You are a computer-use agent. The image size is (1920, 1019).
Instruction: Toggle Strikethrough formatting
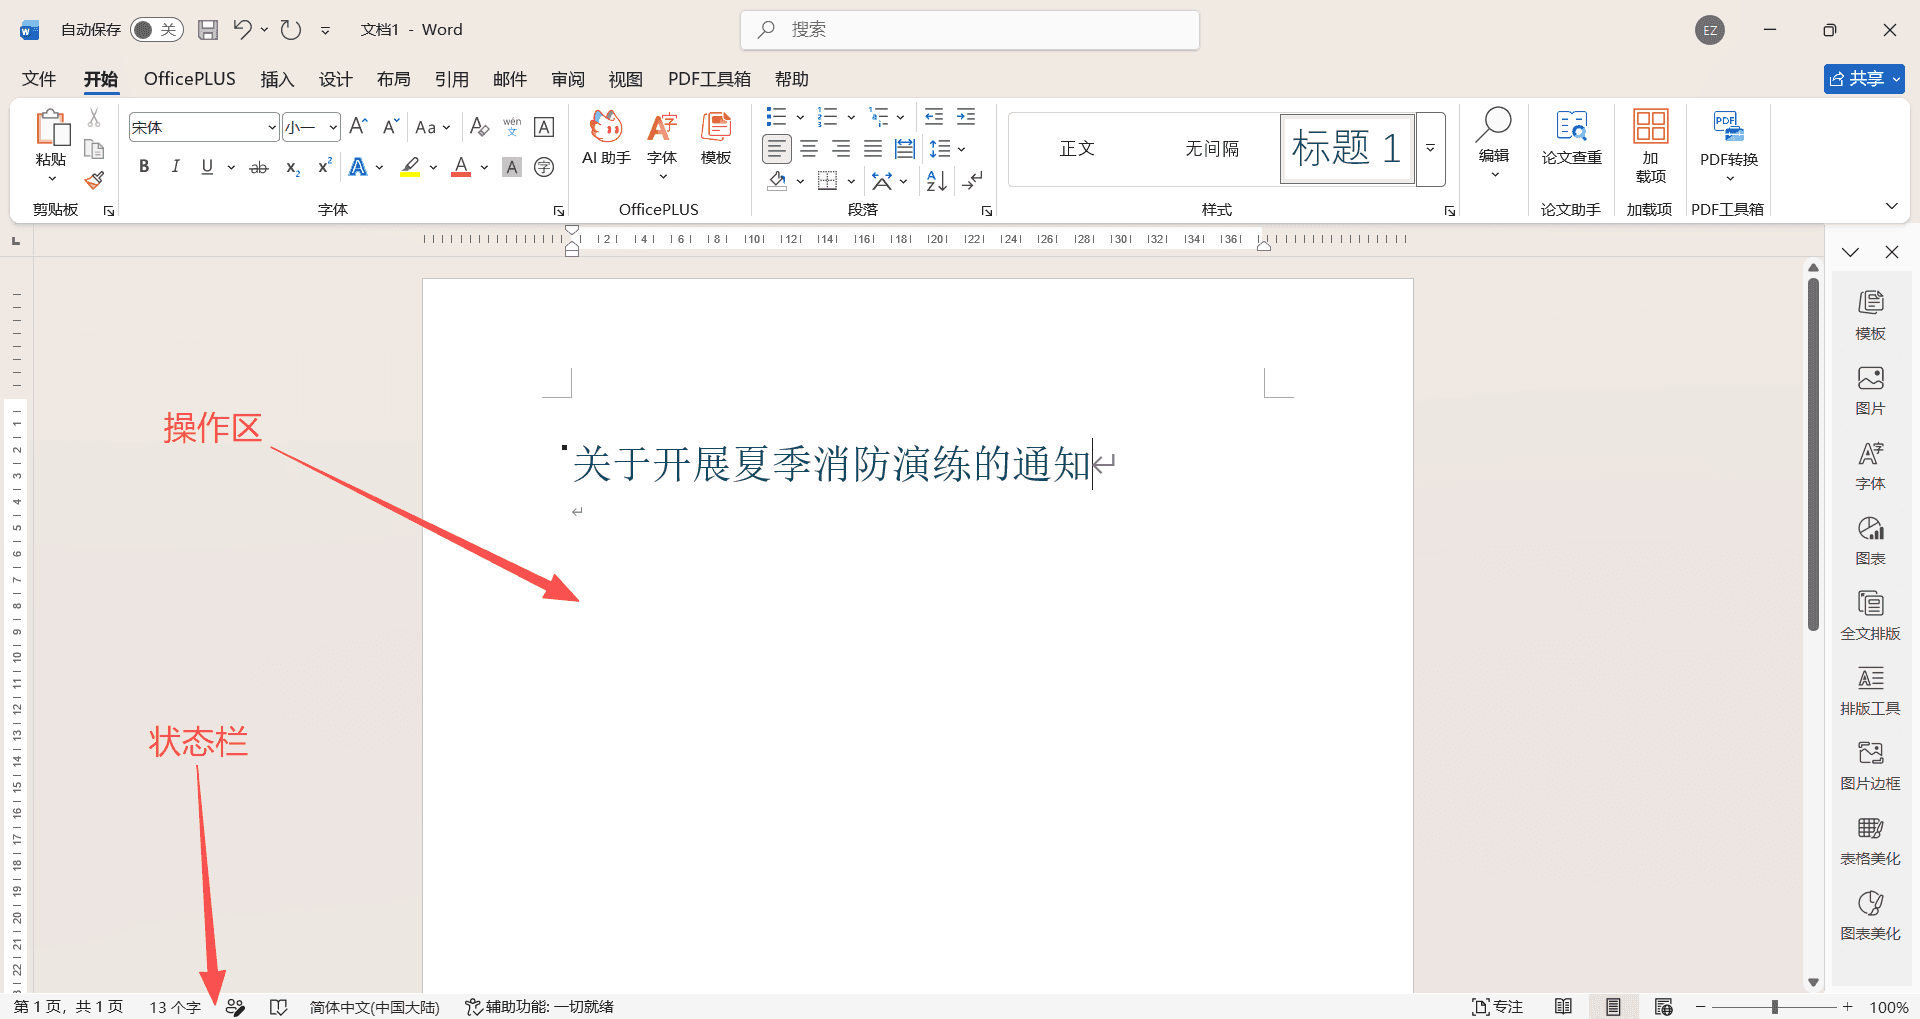pos(259,167)
